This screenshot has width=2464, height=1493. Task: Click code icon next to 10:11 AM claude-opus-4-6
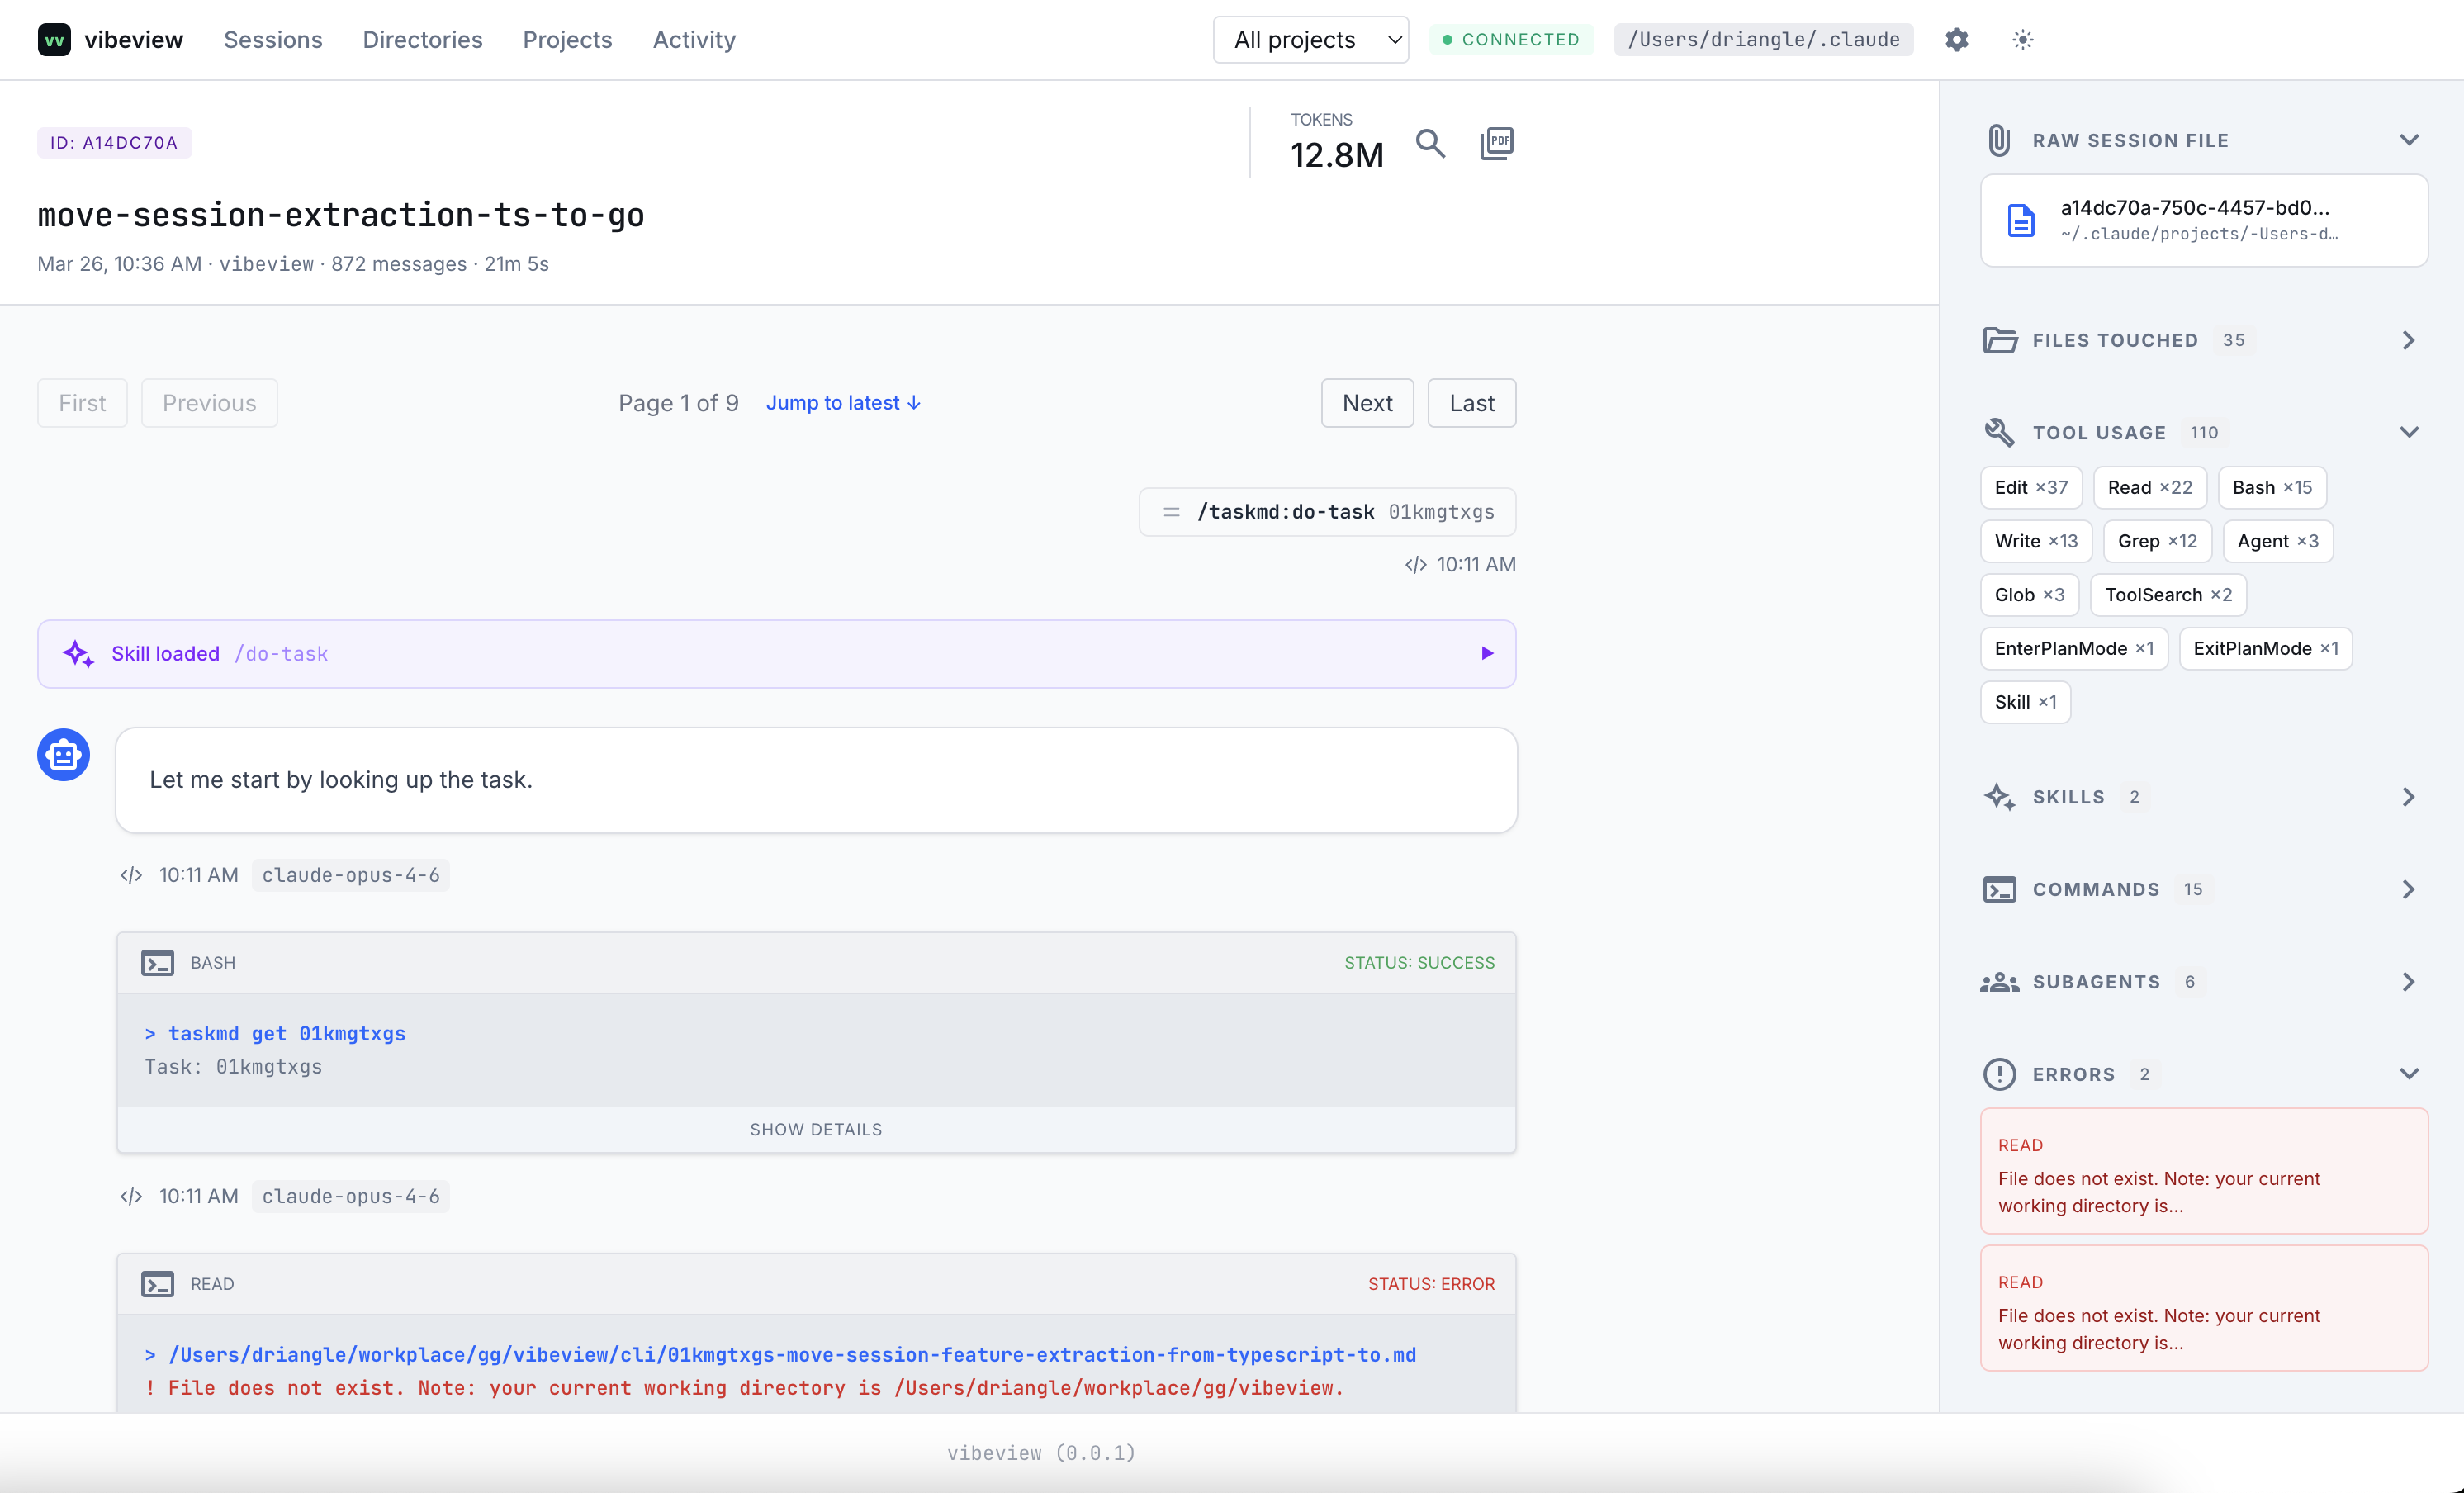pyautogui.click(x=131, y=876)
